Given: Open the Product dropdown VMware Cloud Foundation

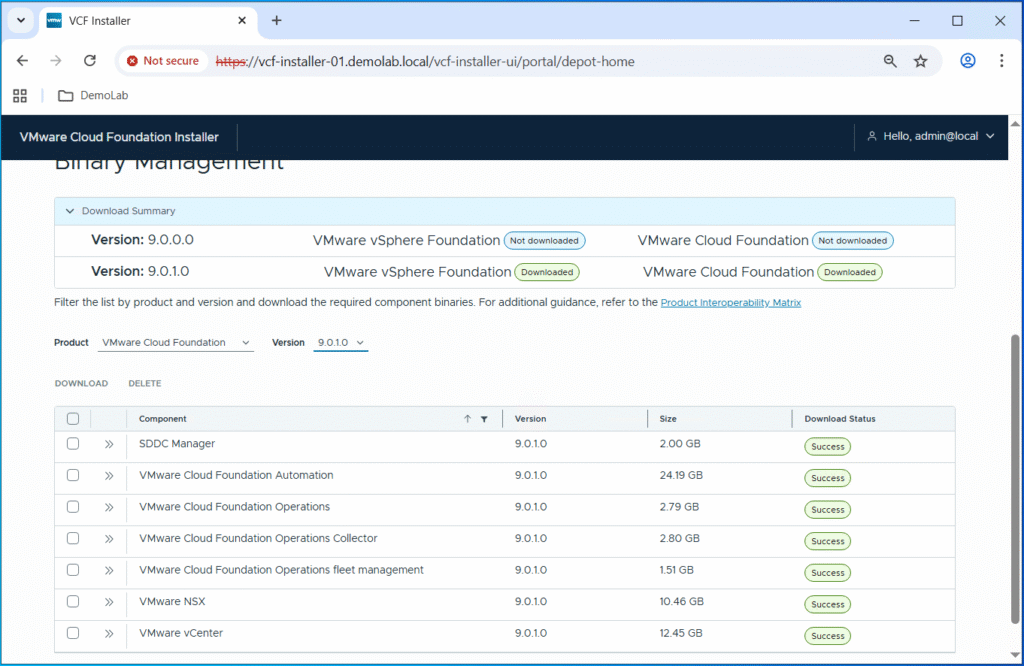Looking at the screenshot, I should 176,343.
